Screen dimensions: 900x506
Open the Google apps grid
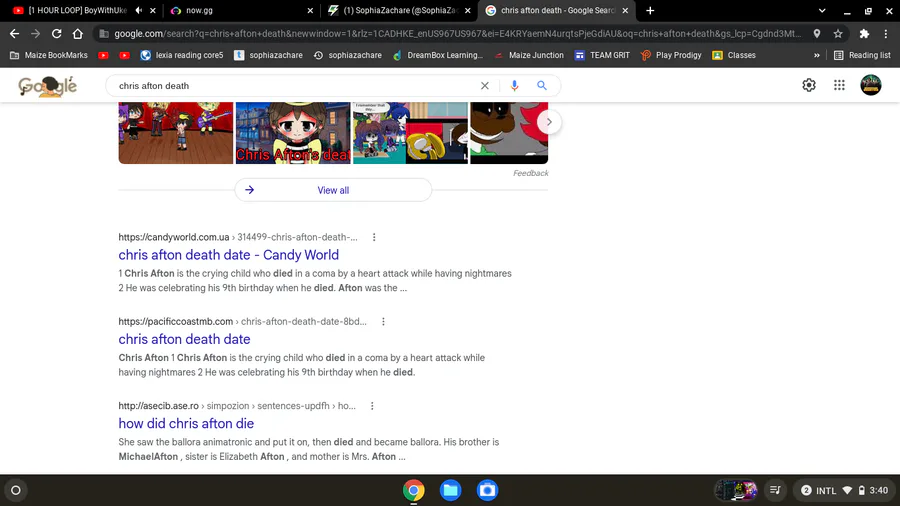[x=839, y=85]
